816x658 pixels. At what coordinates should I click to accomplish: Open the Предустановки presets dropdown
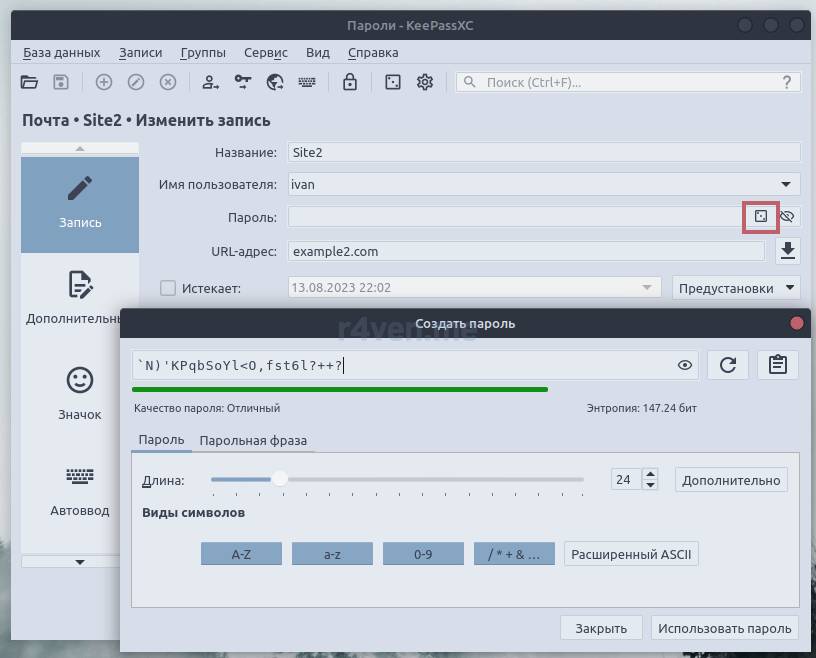(736, 288)
